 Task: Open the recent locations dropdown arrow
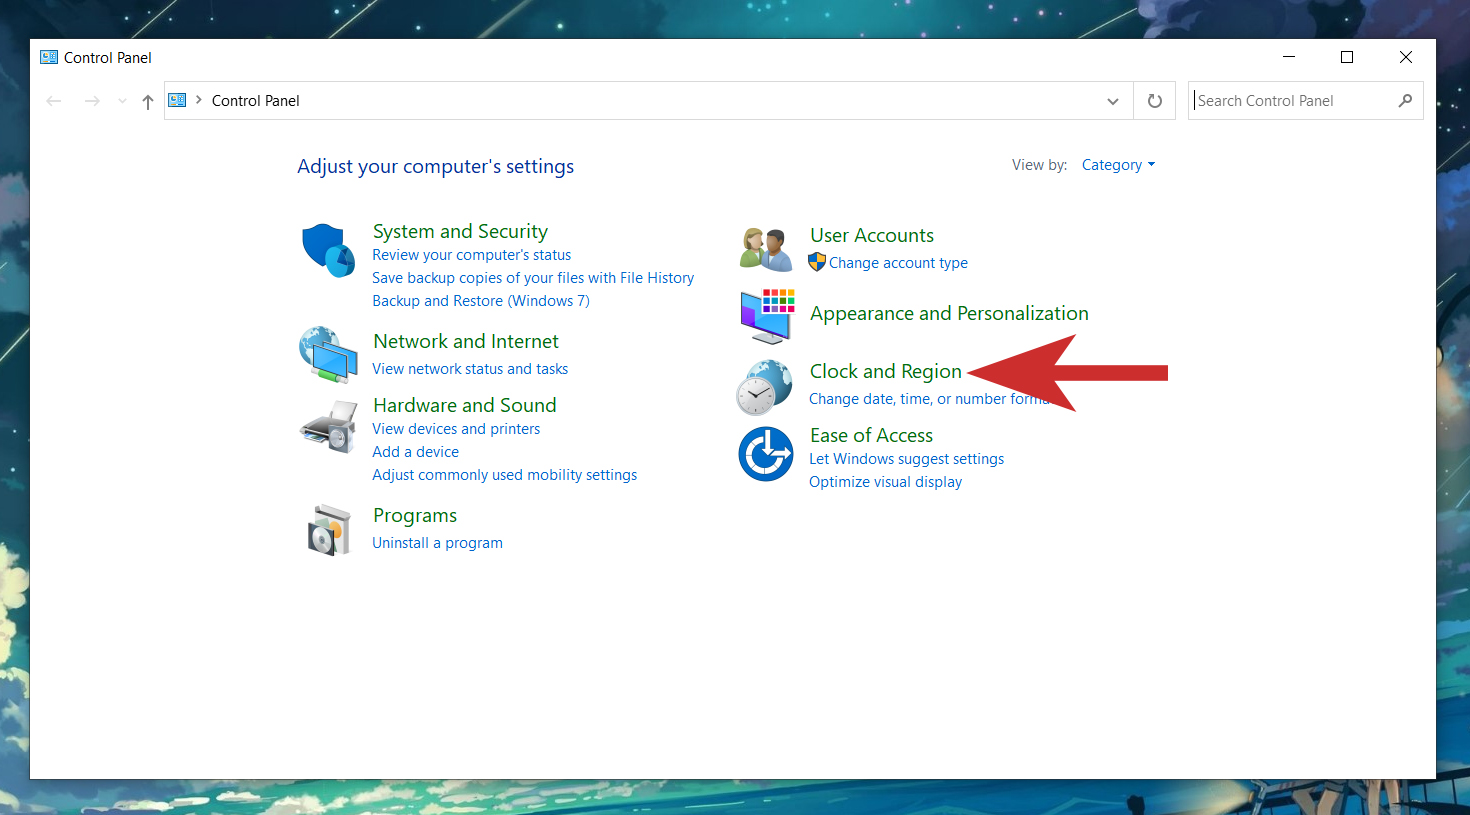click(122, 101)
